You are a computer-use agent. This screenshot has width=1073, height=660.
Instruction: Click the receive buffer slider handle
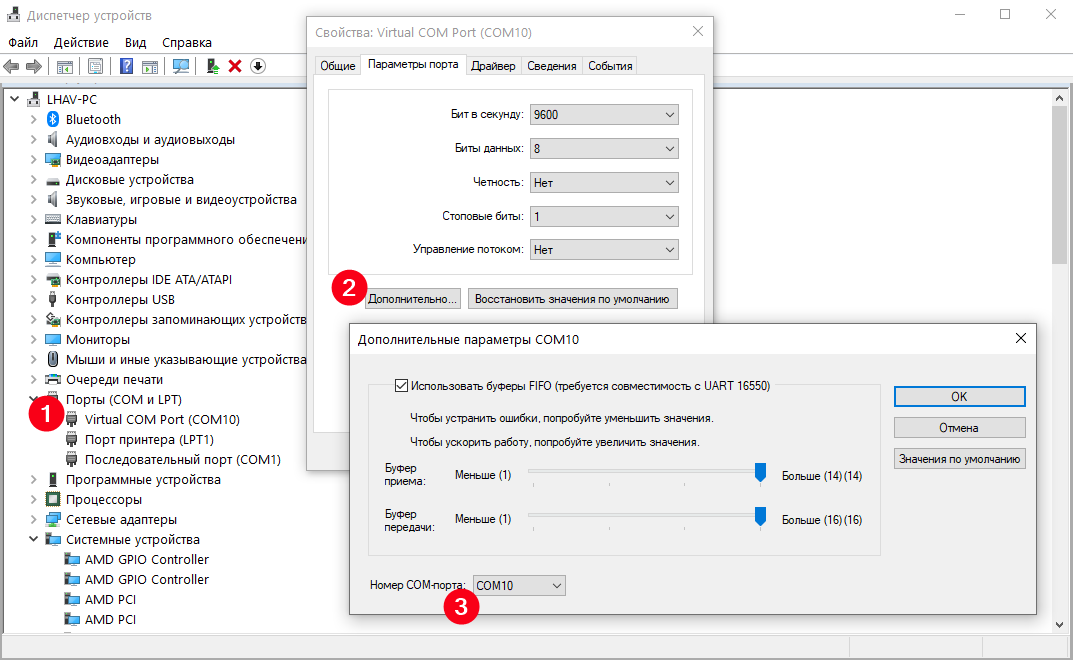[x=760, y=473]
